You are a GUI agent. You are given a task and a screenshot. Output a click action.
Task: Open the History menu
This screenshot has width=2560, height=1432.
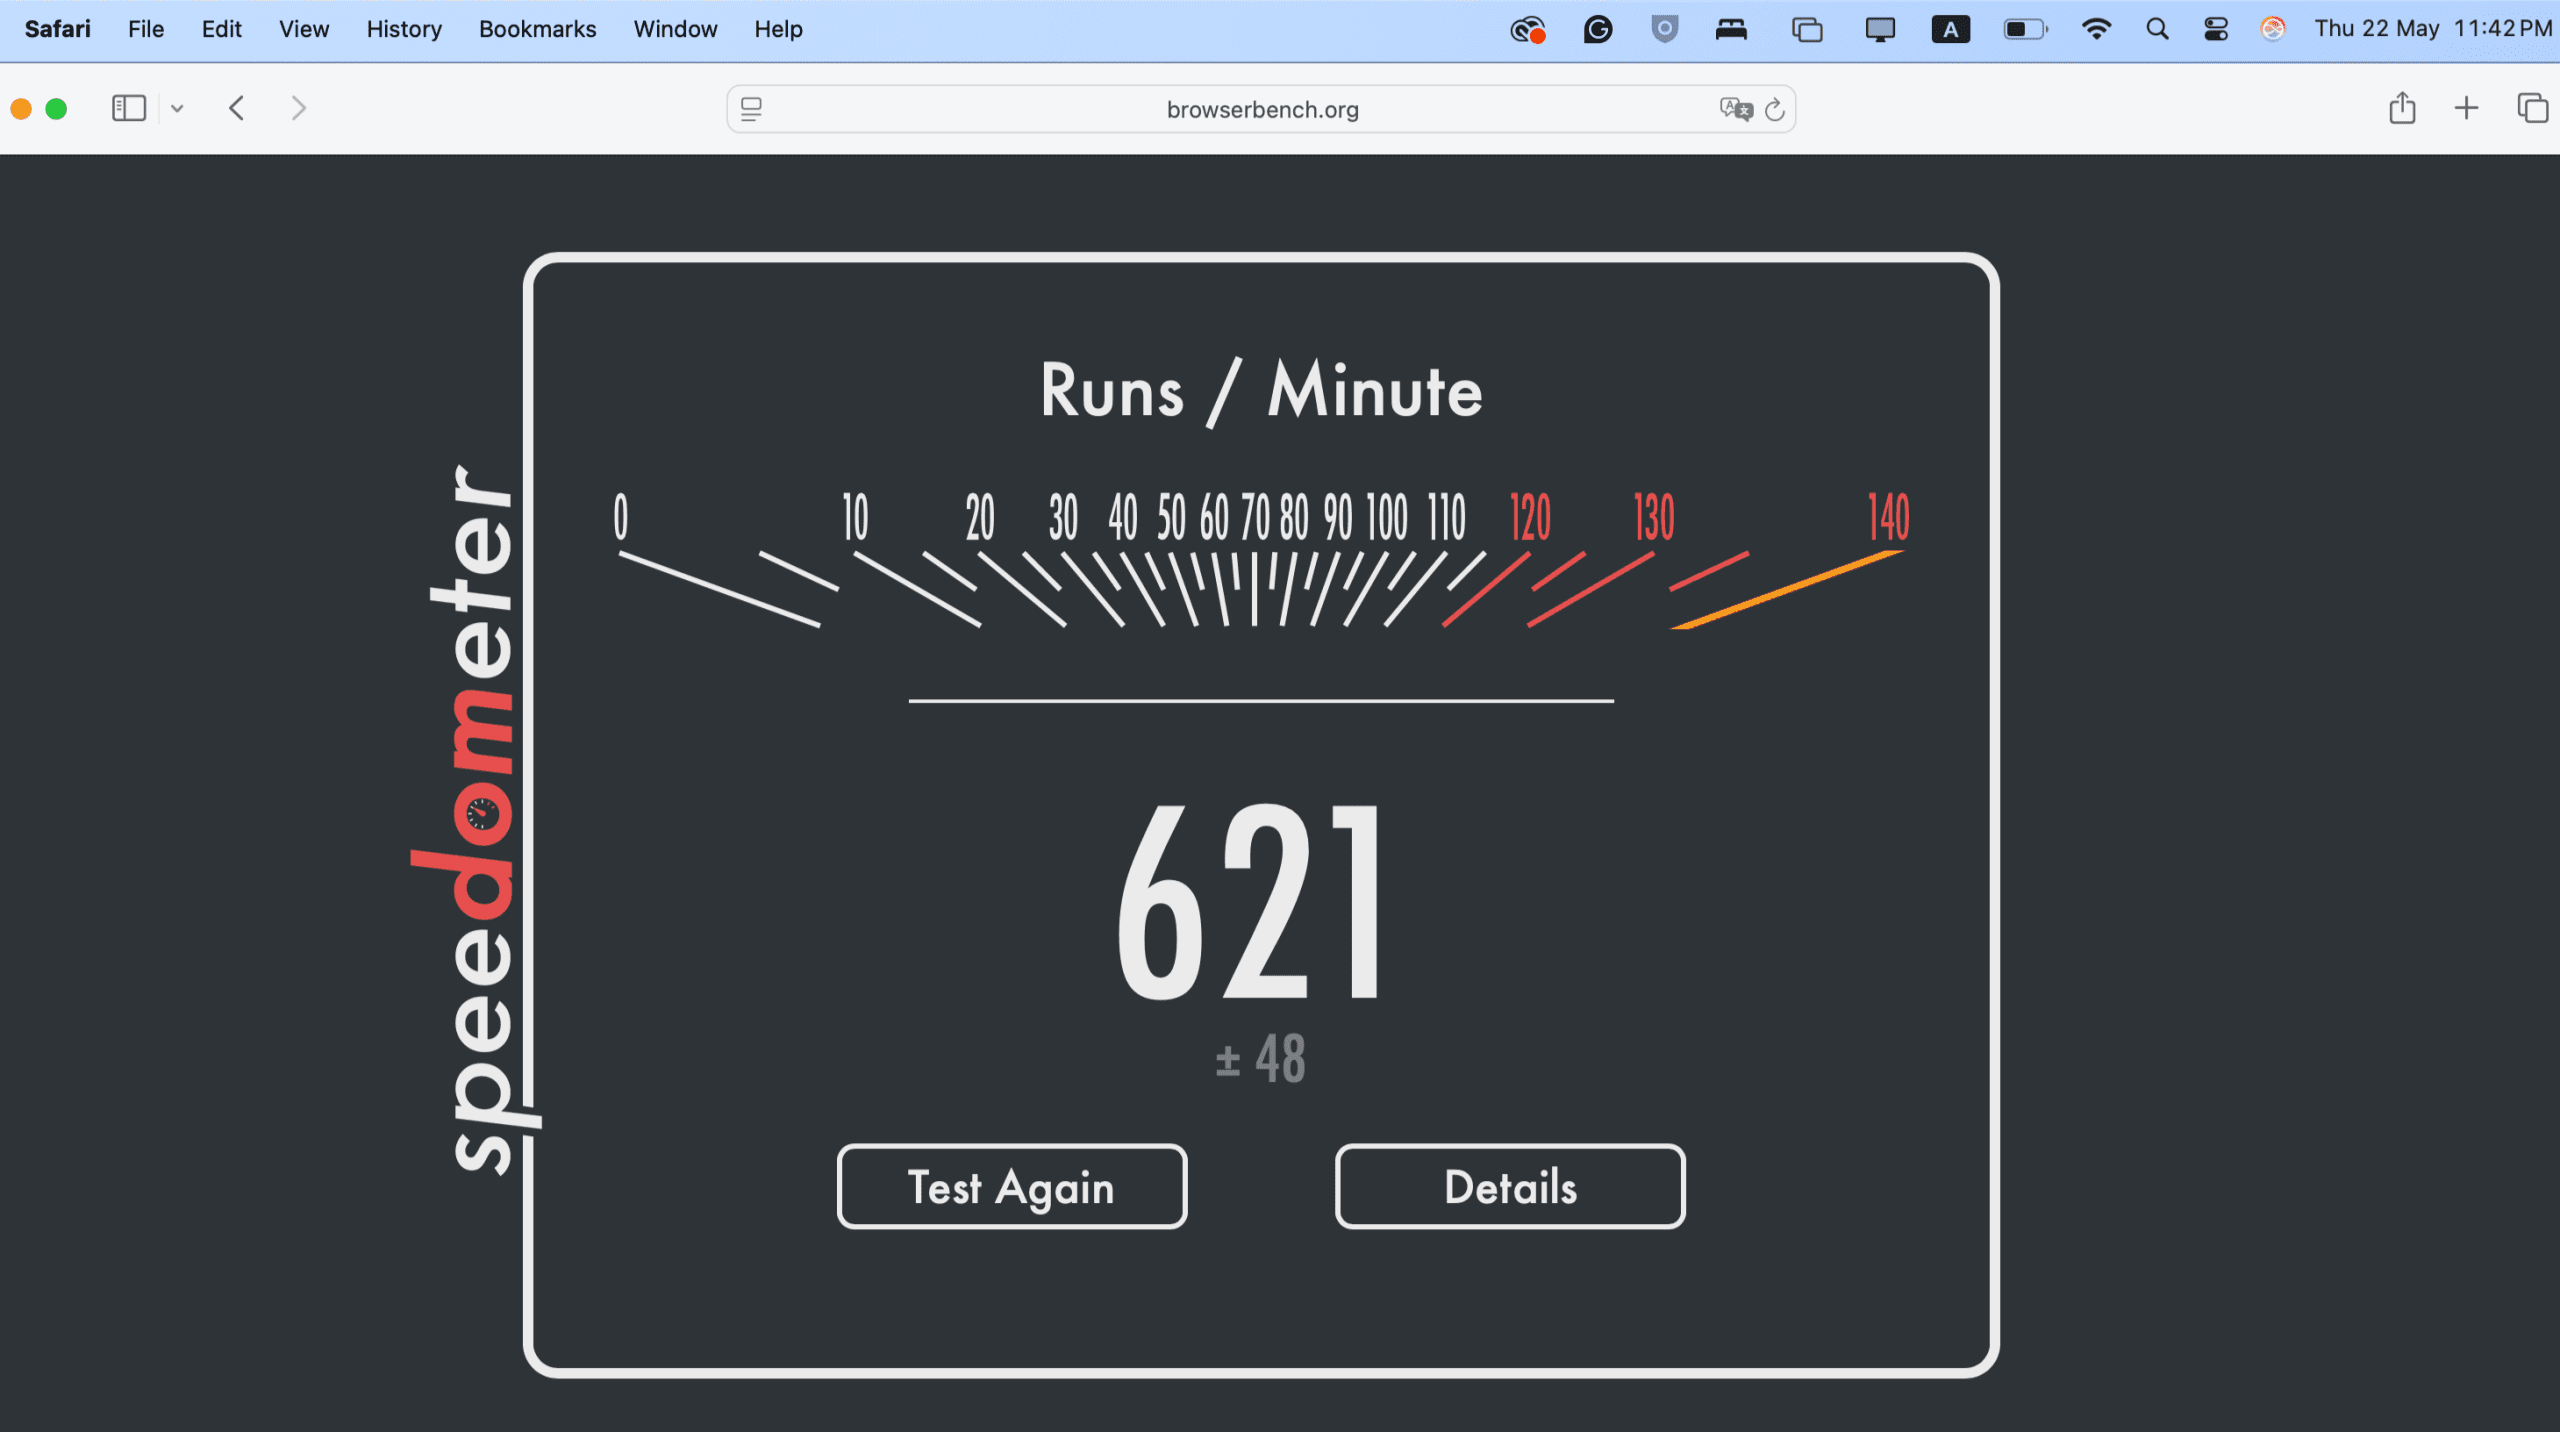[x=402, y=29]
